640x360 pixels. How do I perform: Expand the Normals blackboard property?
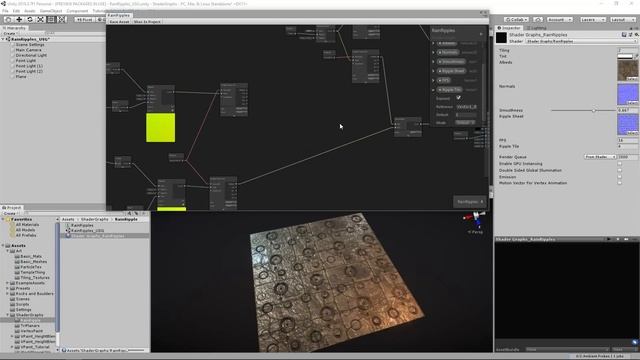(x=433, y=52)
